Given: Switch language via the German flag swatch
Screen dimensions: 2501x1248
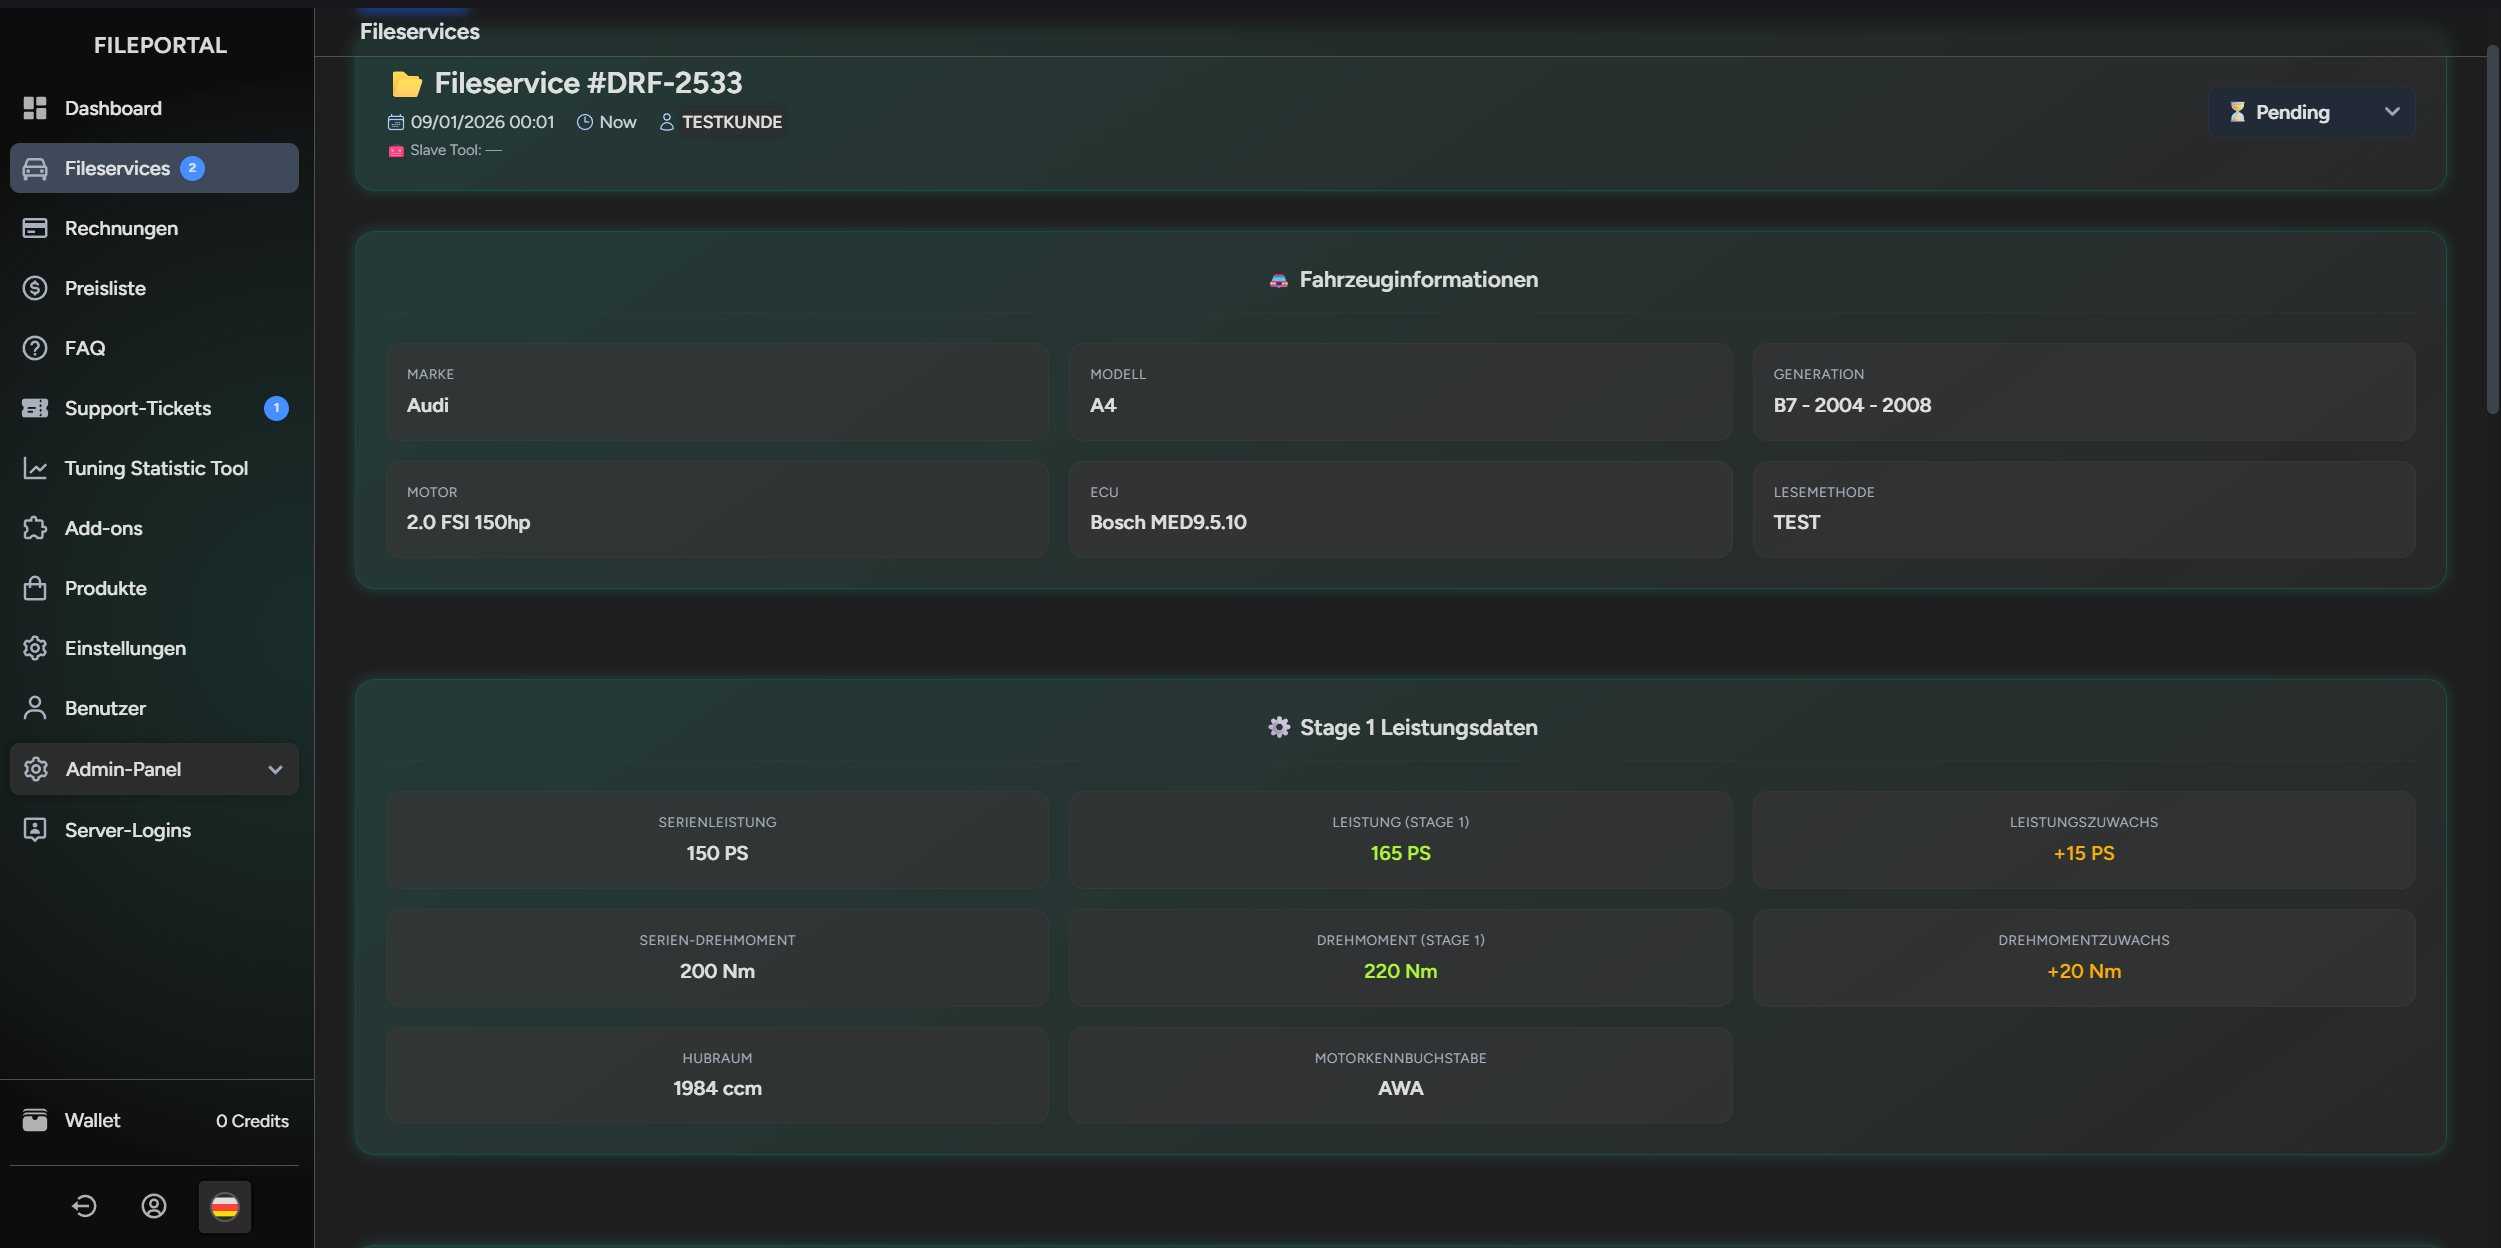Looking at the screenshot, I should coord(224,1206).
